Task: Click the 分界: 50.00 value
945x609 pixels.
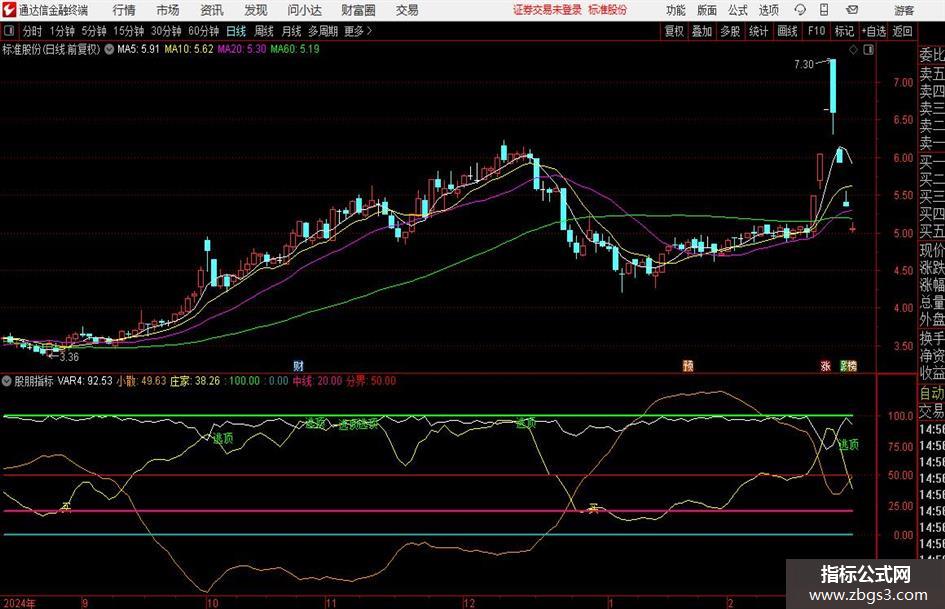Action: (x=371, y=381)
